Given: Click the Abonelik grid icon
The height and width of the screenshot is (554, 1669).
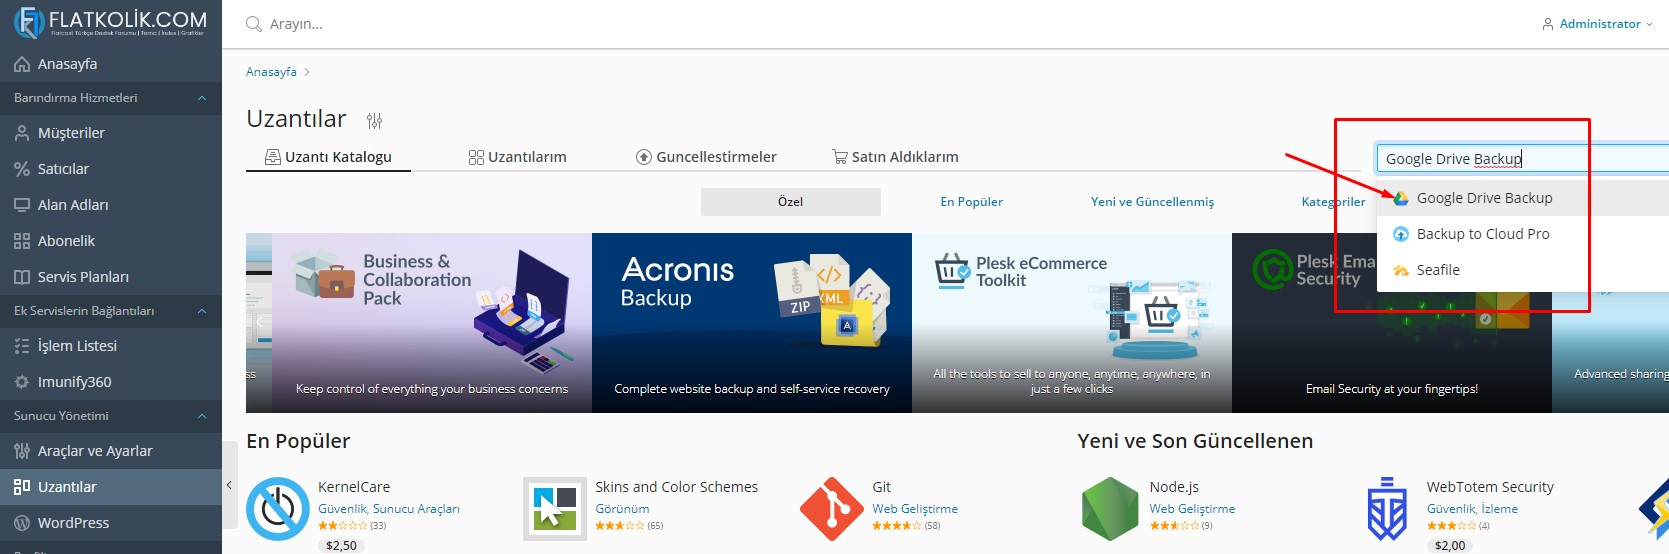Looking at the screenshot, I should 22,241.
